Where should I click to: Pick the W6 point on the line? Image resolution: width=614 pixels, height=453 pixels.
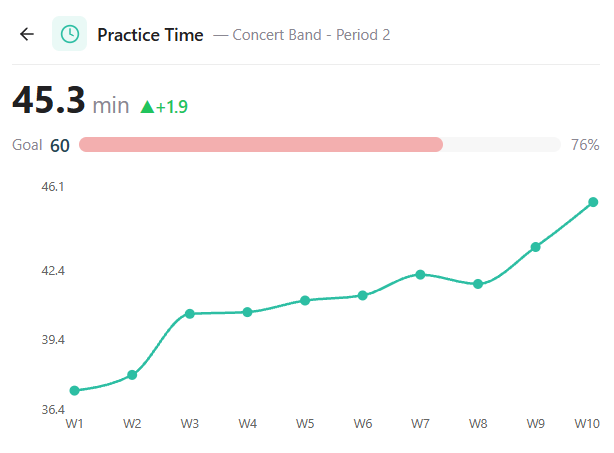363,295
